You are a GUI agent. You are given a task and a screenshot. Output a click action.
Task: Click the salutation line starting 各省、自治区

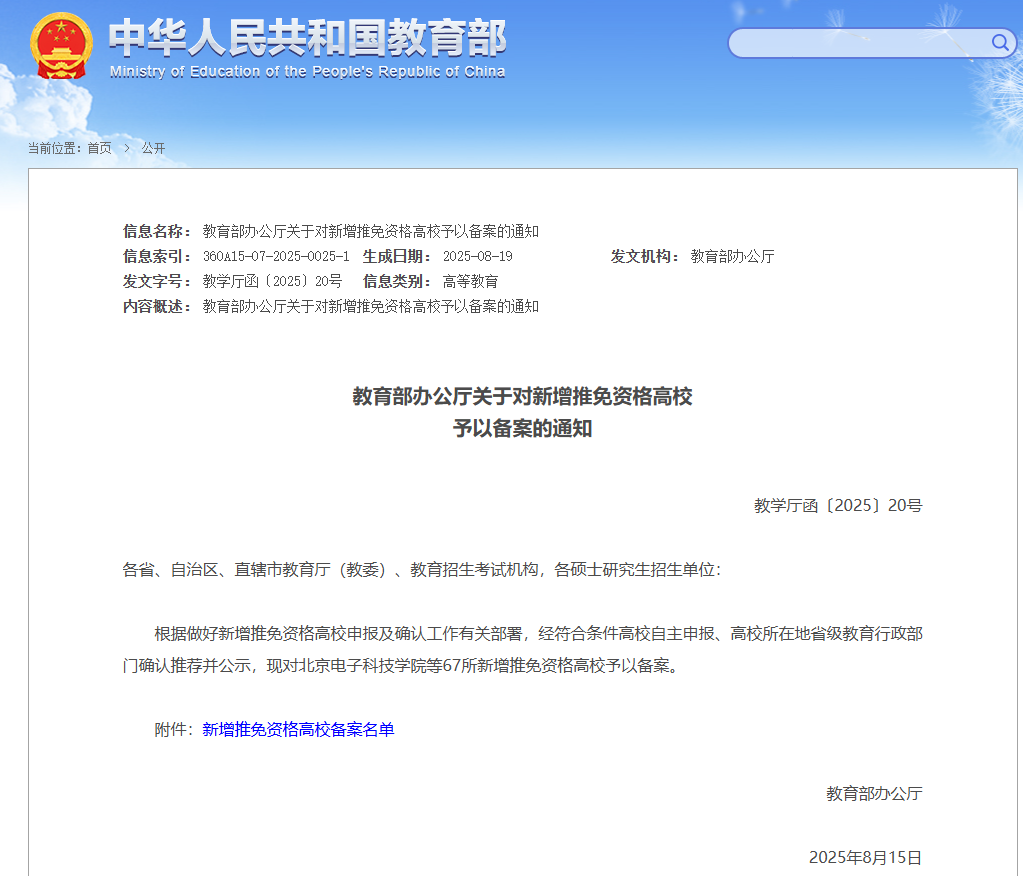[x=421, y=570]
